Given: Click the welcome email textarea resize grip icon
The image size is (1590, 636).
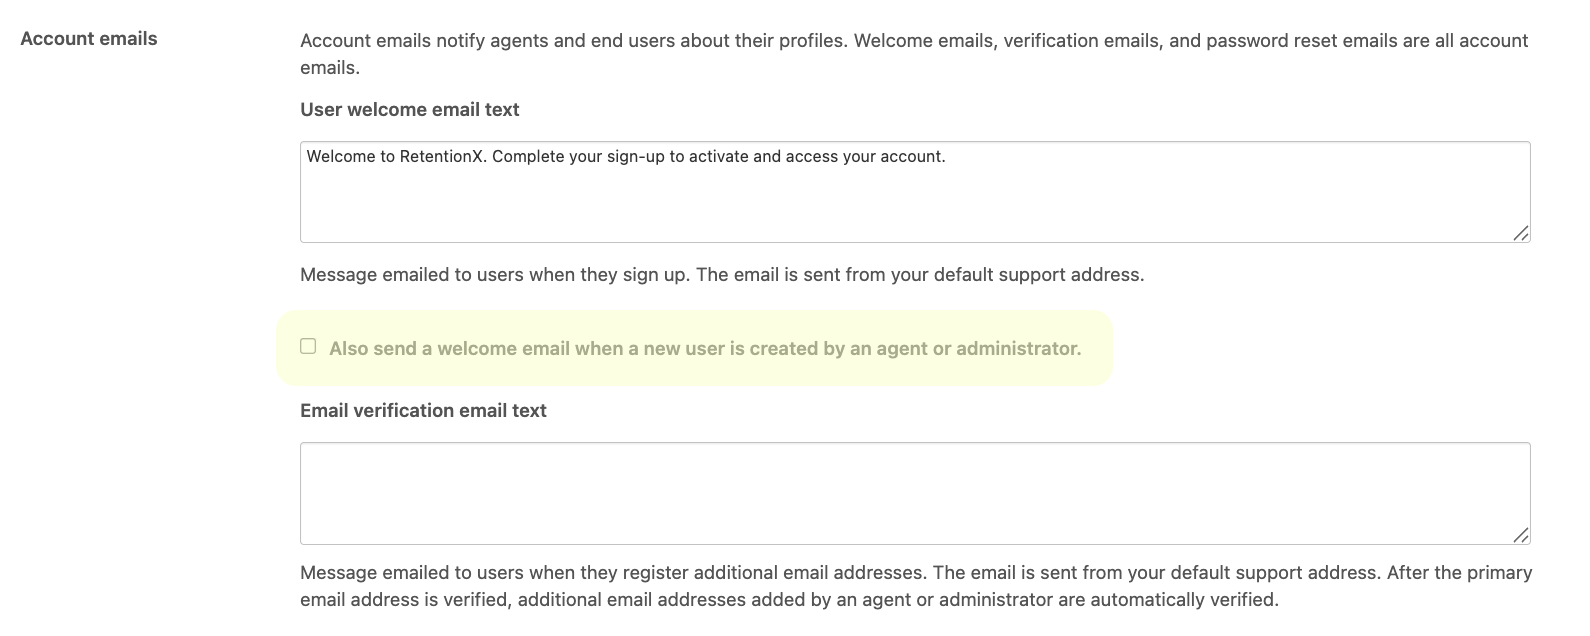Looking at the screenshot, I should [1523, 234].
